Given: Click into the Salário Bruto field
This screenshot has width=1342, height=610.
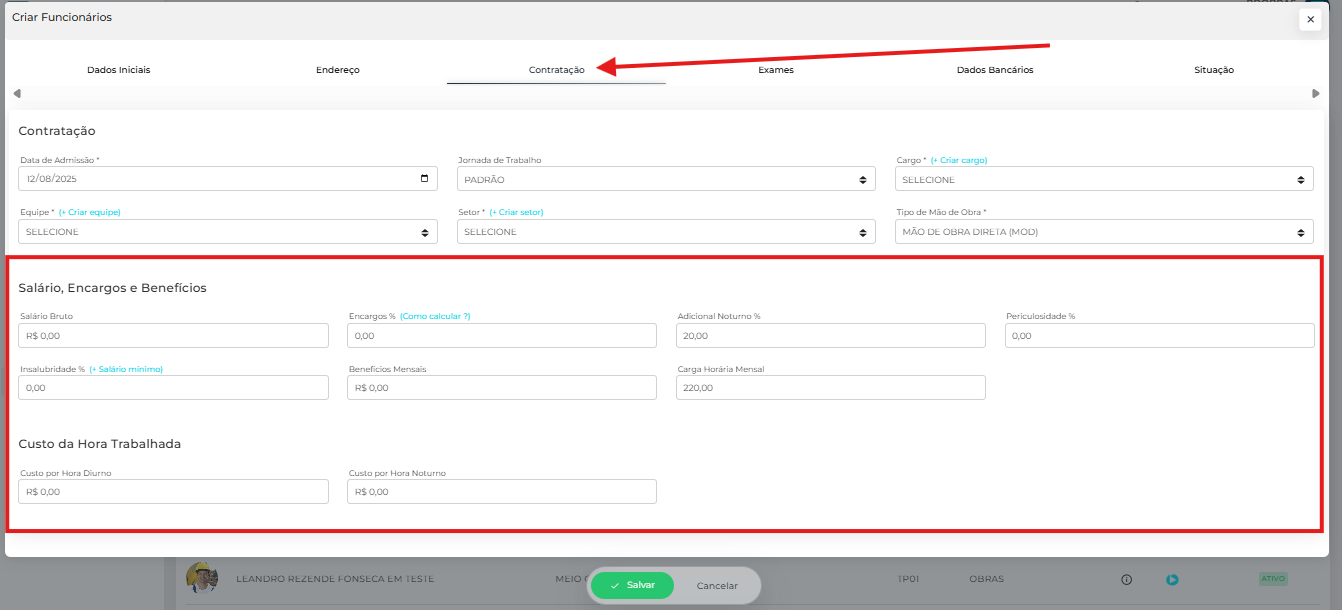Looking at the screenshot, I should (x=174, y=336).
